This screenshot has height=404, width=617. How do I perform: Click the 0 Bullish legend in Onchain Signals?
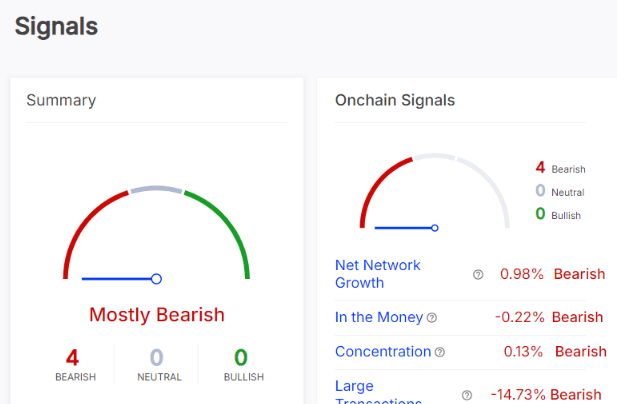point(558,214)
